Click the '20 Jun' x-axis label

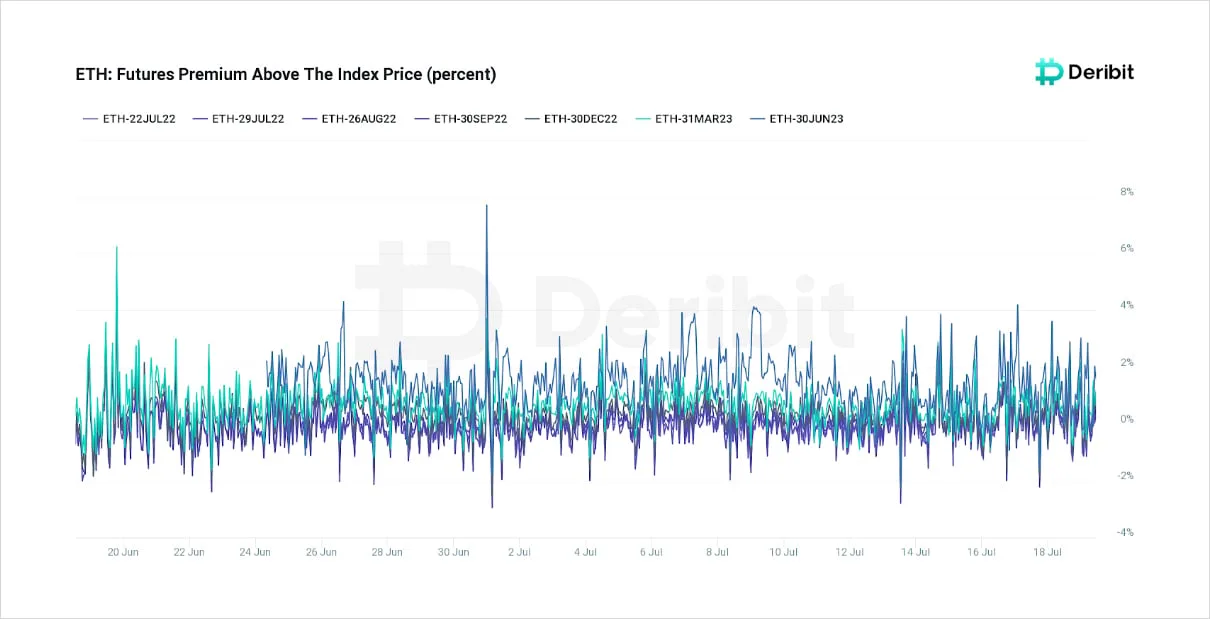pyautogui.click(x=123, y=551)
